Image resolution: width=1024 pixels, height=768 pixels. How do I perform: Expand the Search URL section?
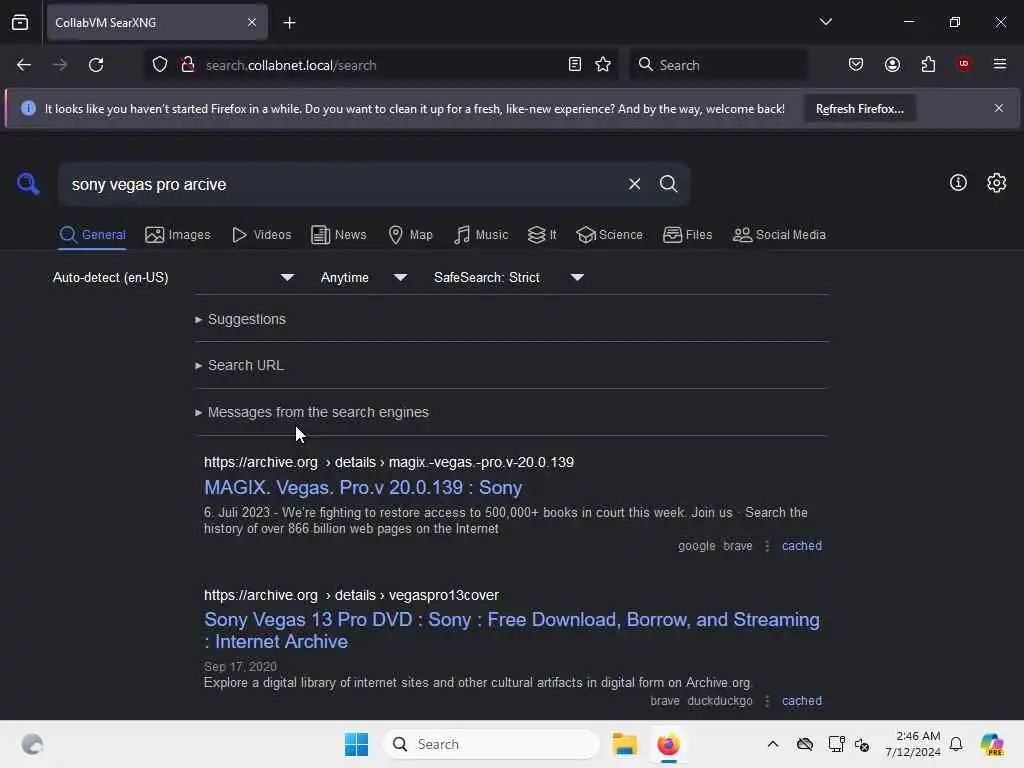point(240,366)
